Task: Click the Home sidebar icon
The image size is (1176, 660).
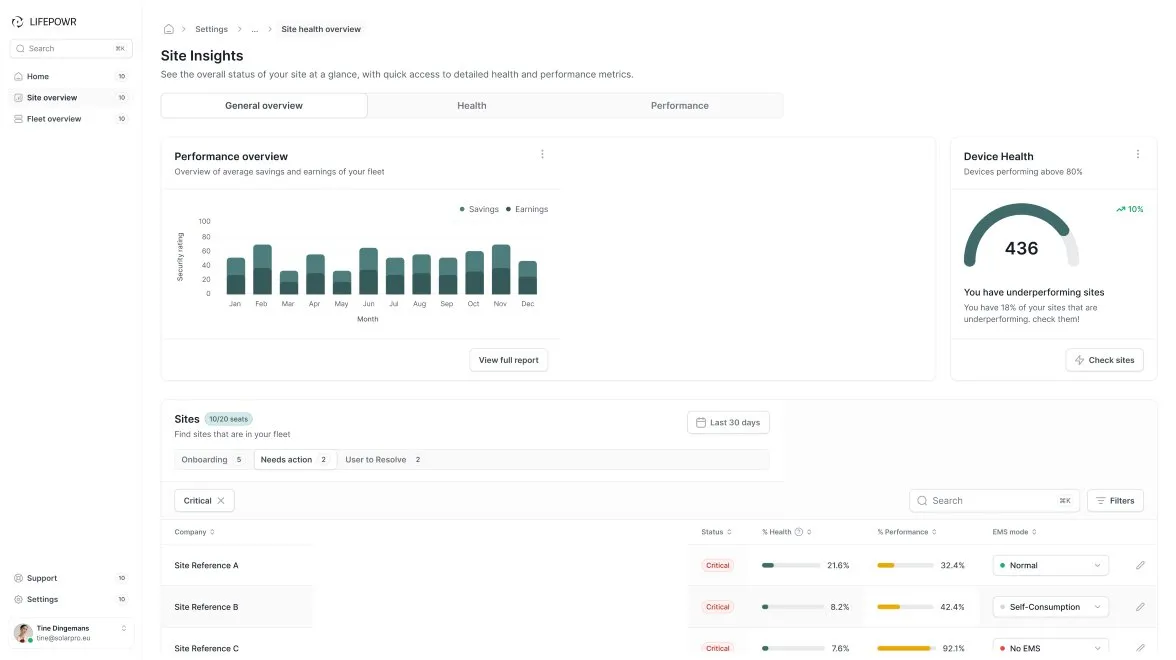Action: [x=19, y=76]
